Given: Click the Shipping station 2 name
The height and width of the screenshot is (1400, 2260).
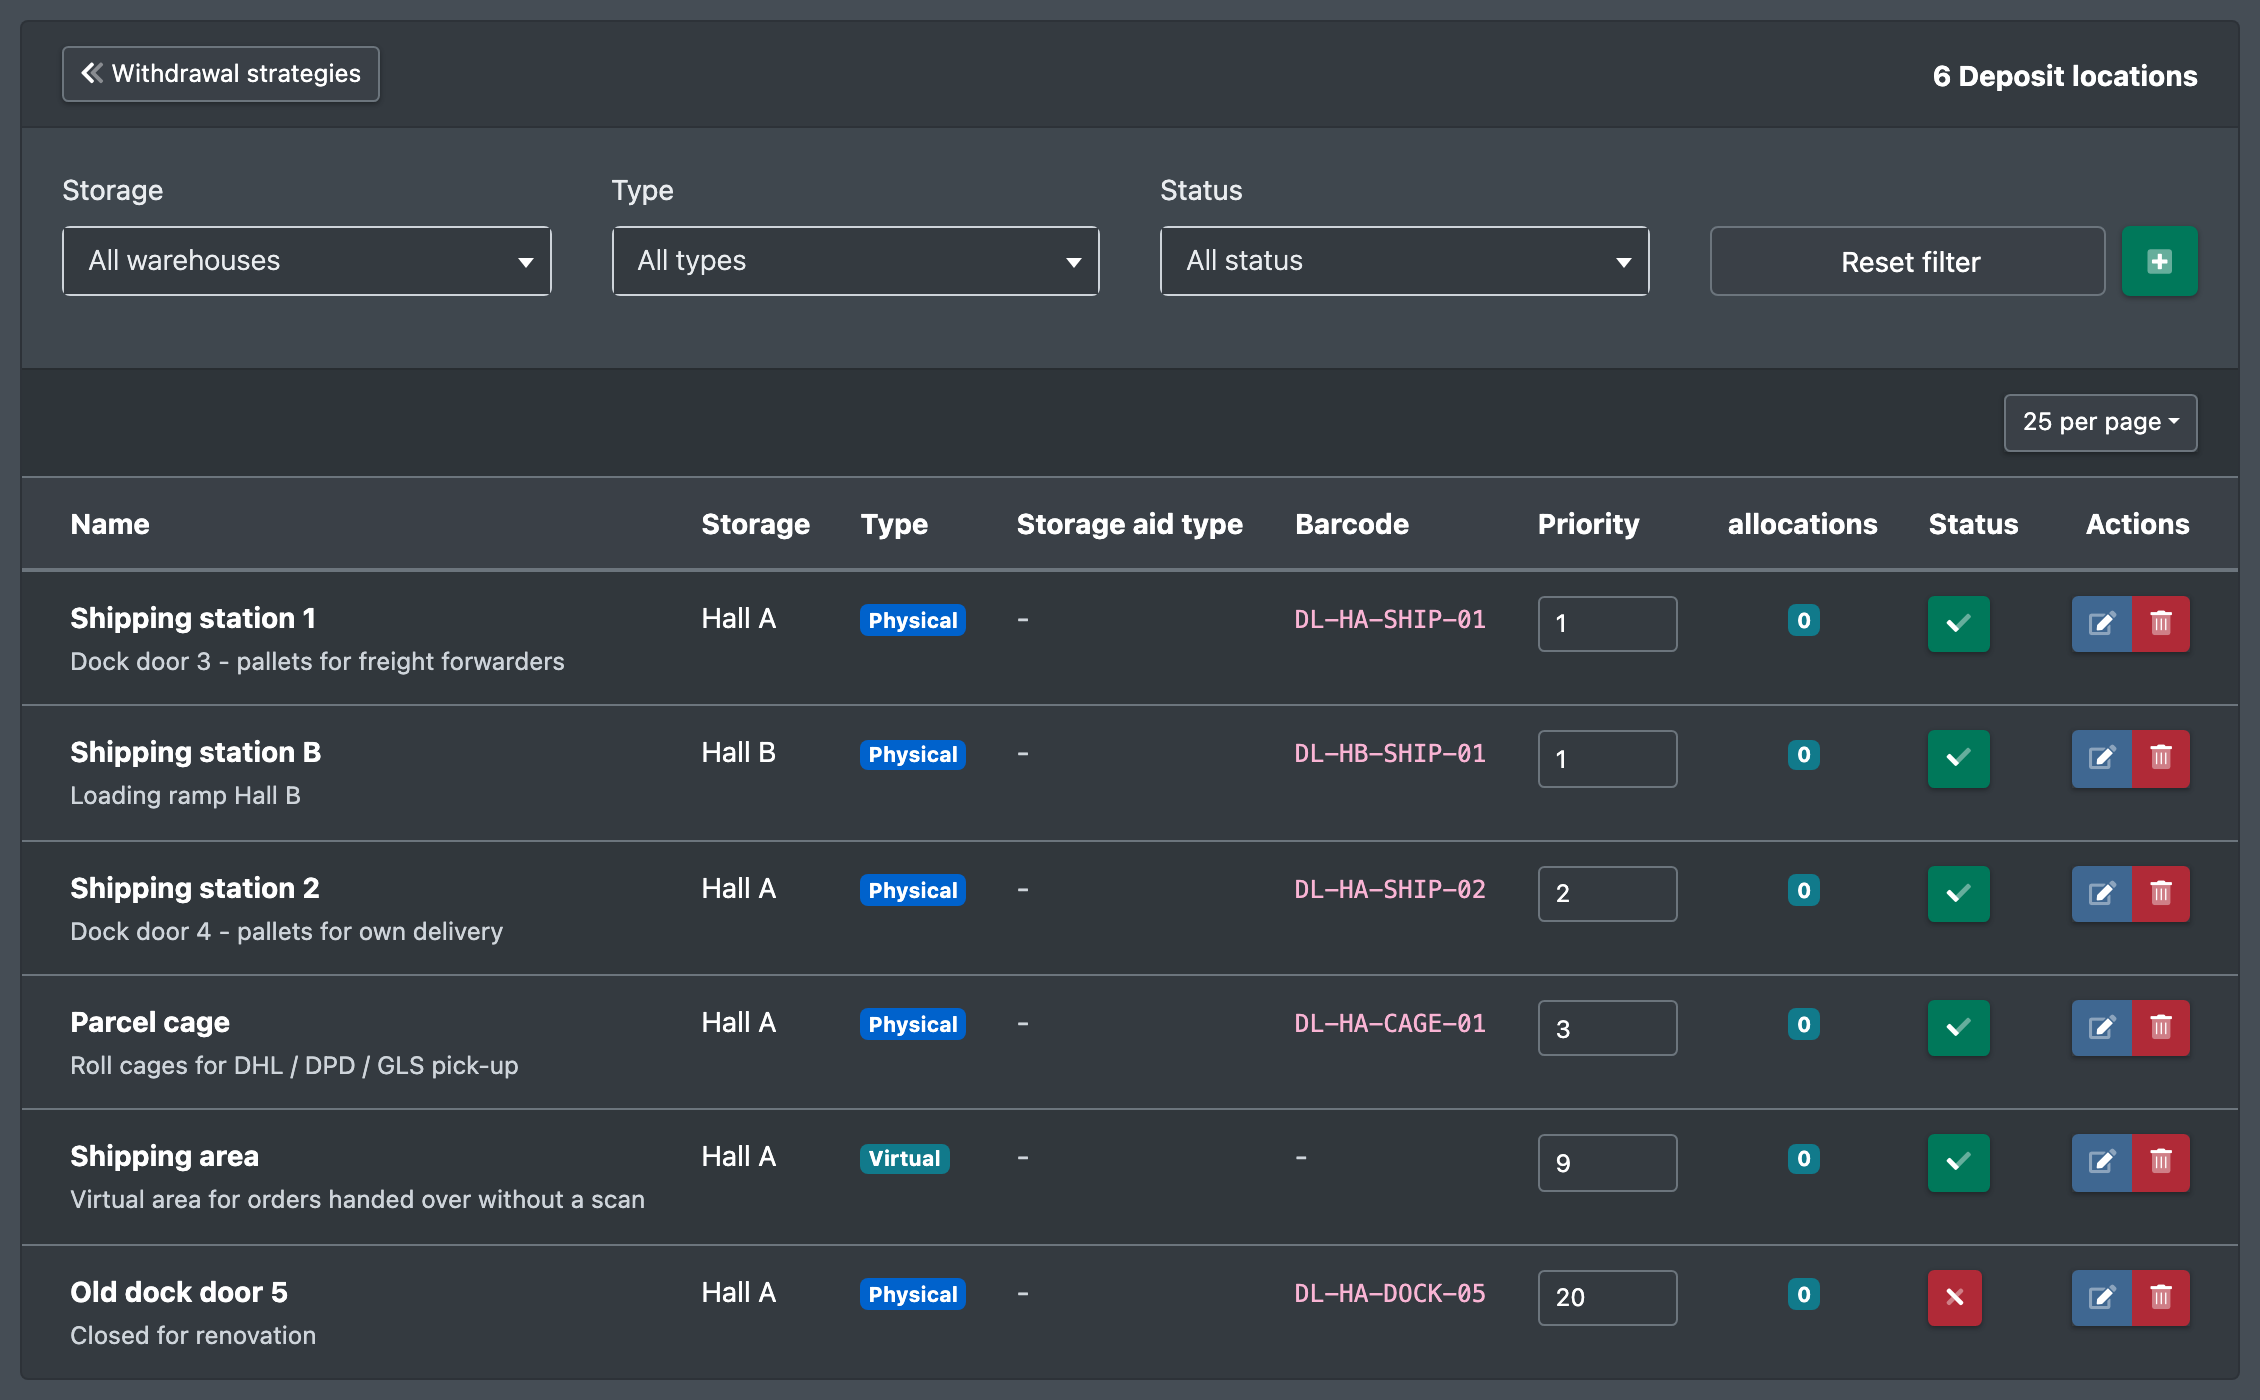Looking at the screenshot, I should click(195, 888).
